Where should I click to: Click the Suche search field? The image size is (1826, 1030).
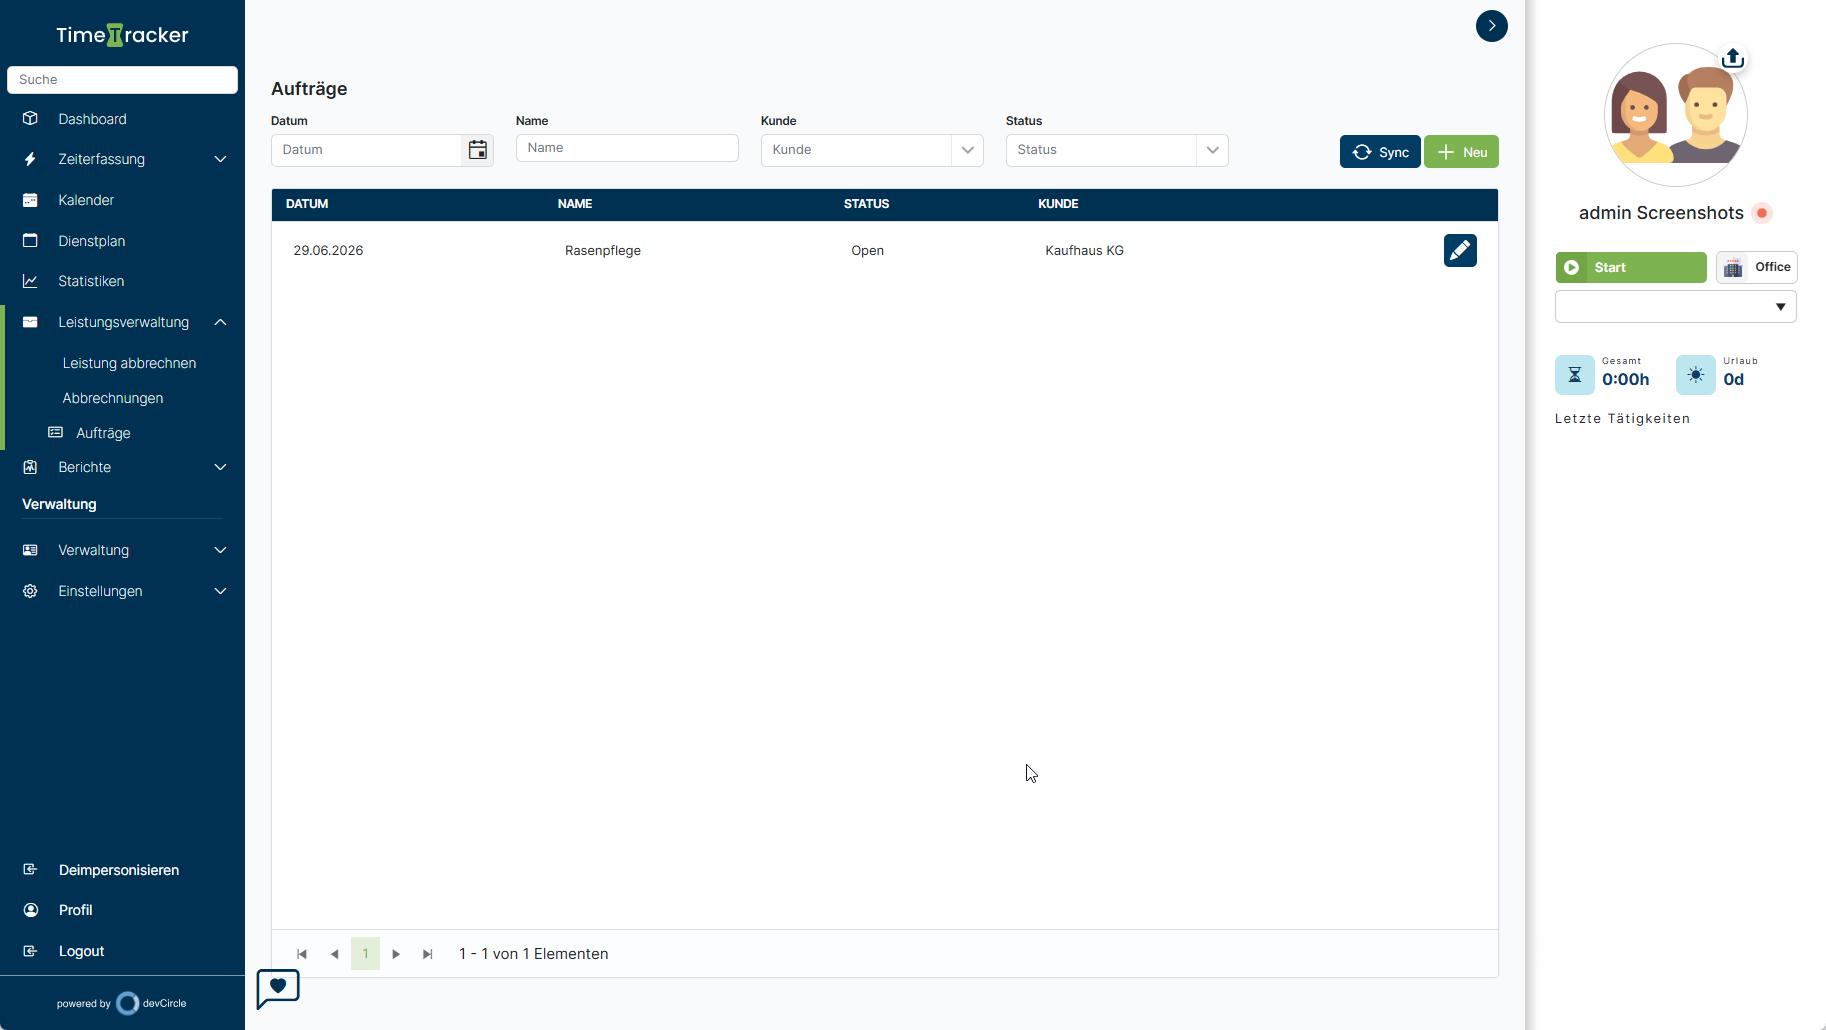(122, 80)
